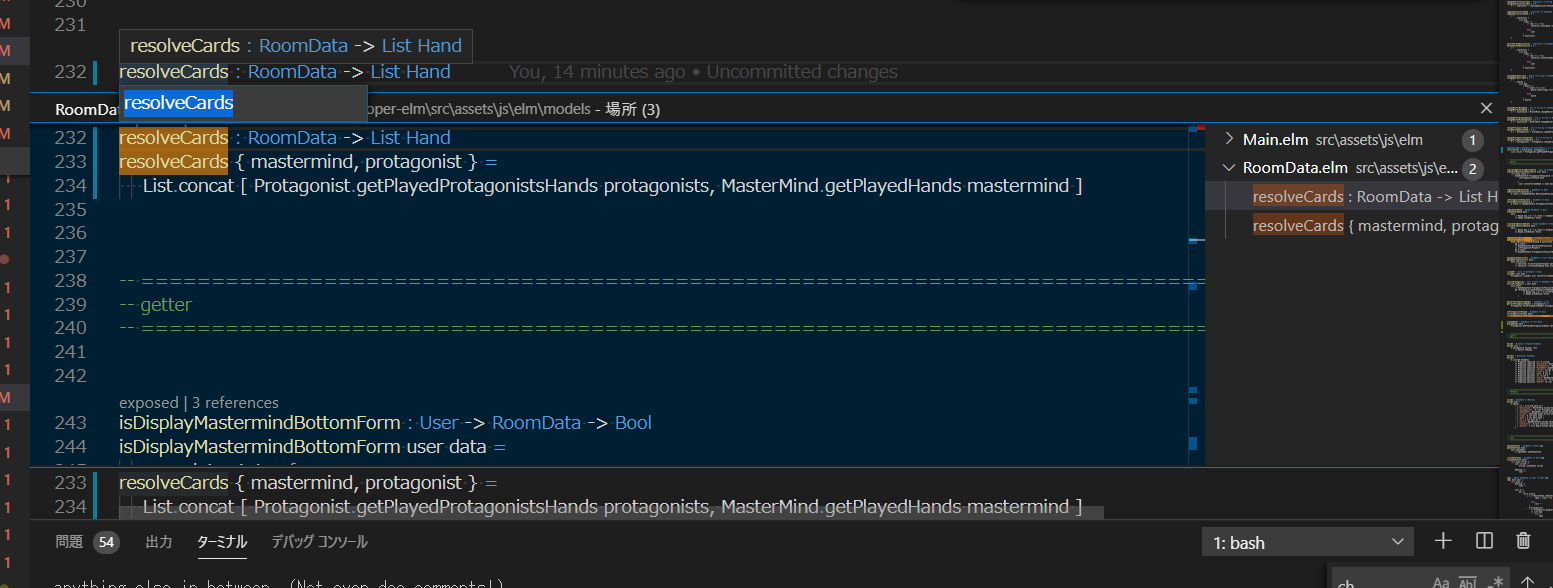Click line number 232 in the main editor

coord(70,72)
